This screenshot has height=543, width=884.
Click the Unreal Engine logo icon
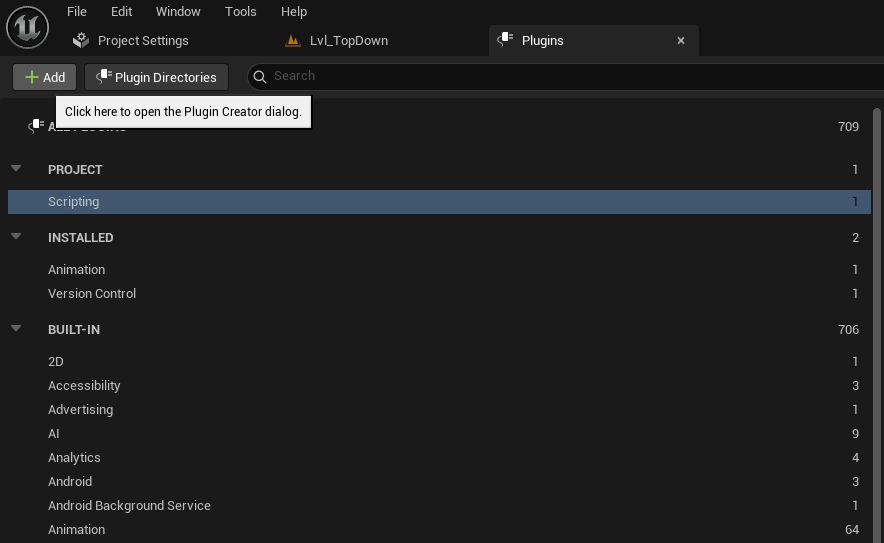pyautogui.click(x=27, y=26)
